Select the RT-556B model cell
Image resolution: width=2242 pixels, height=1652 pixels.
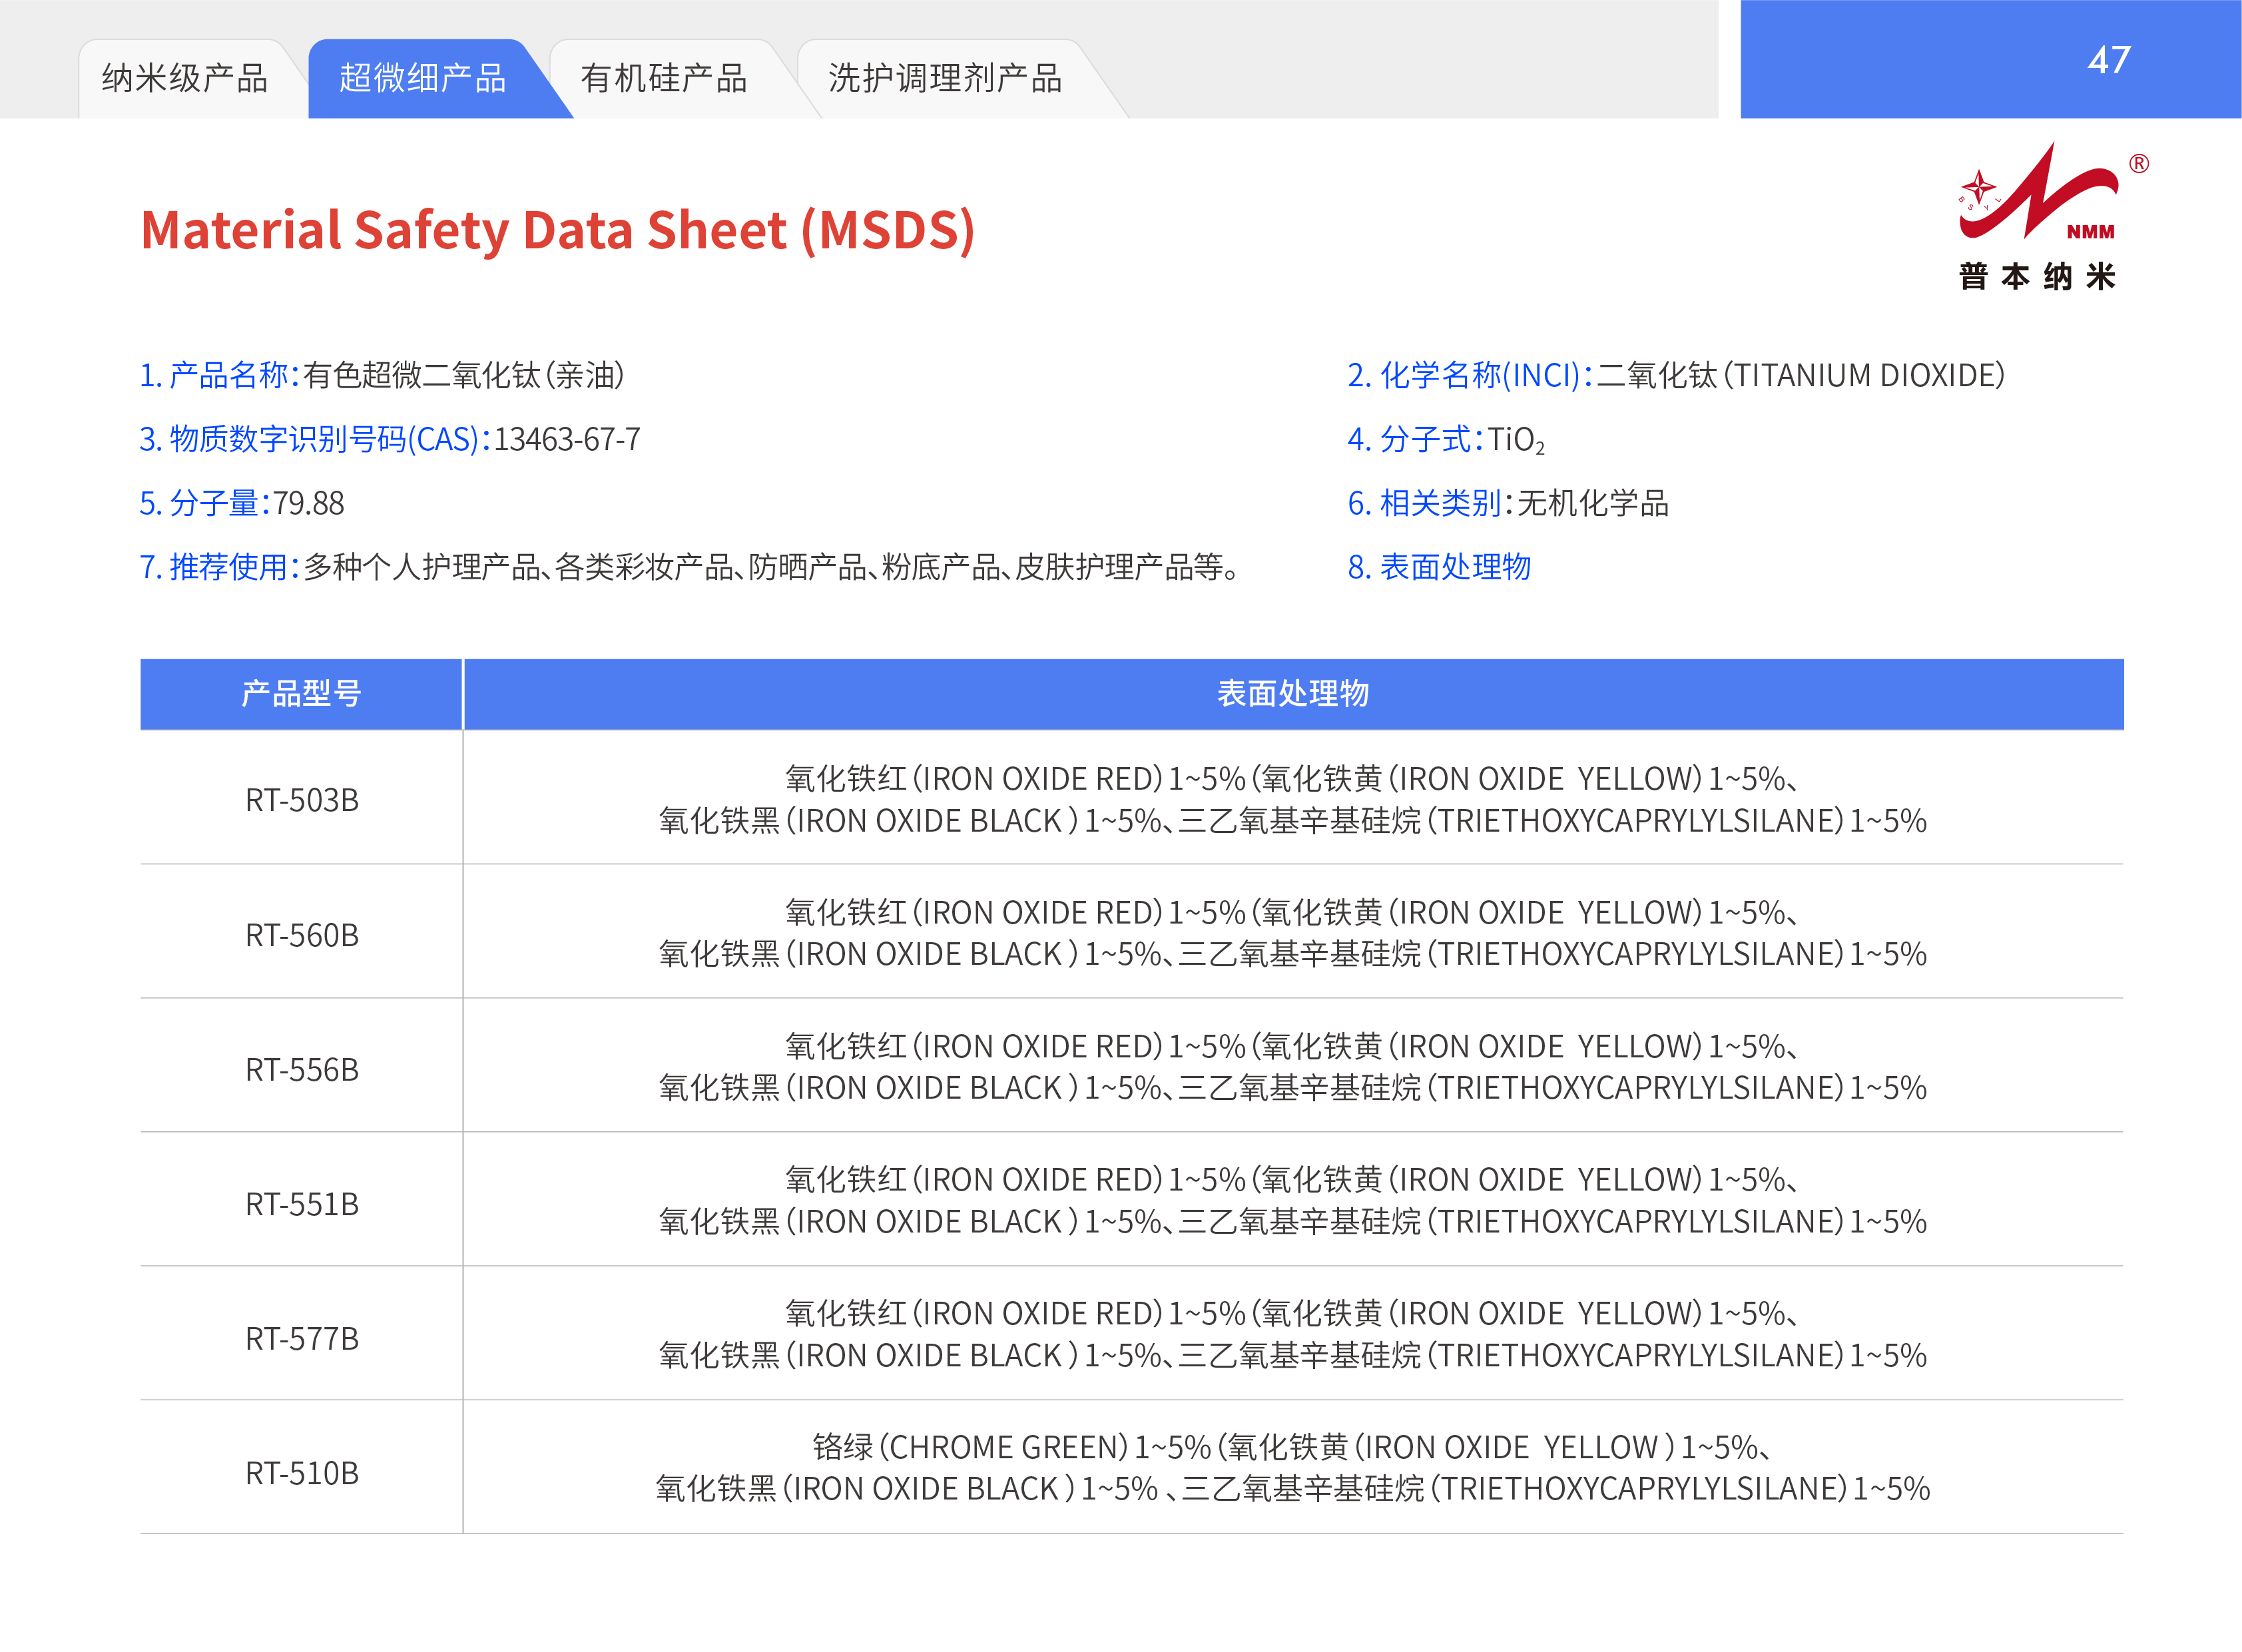click(301, 1069)
